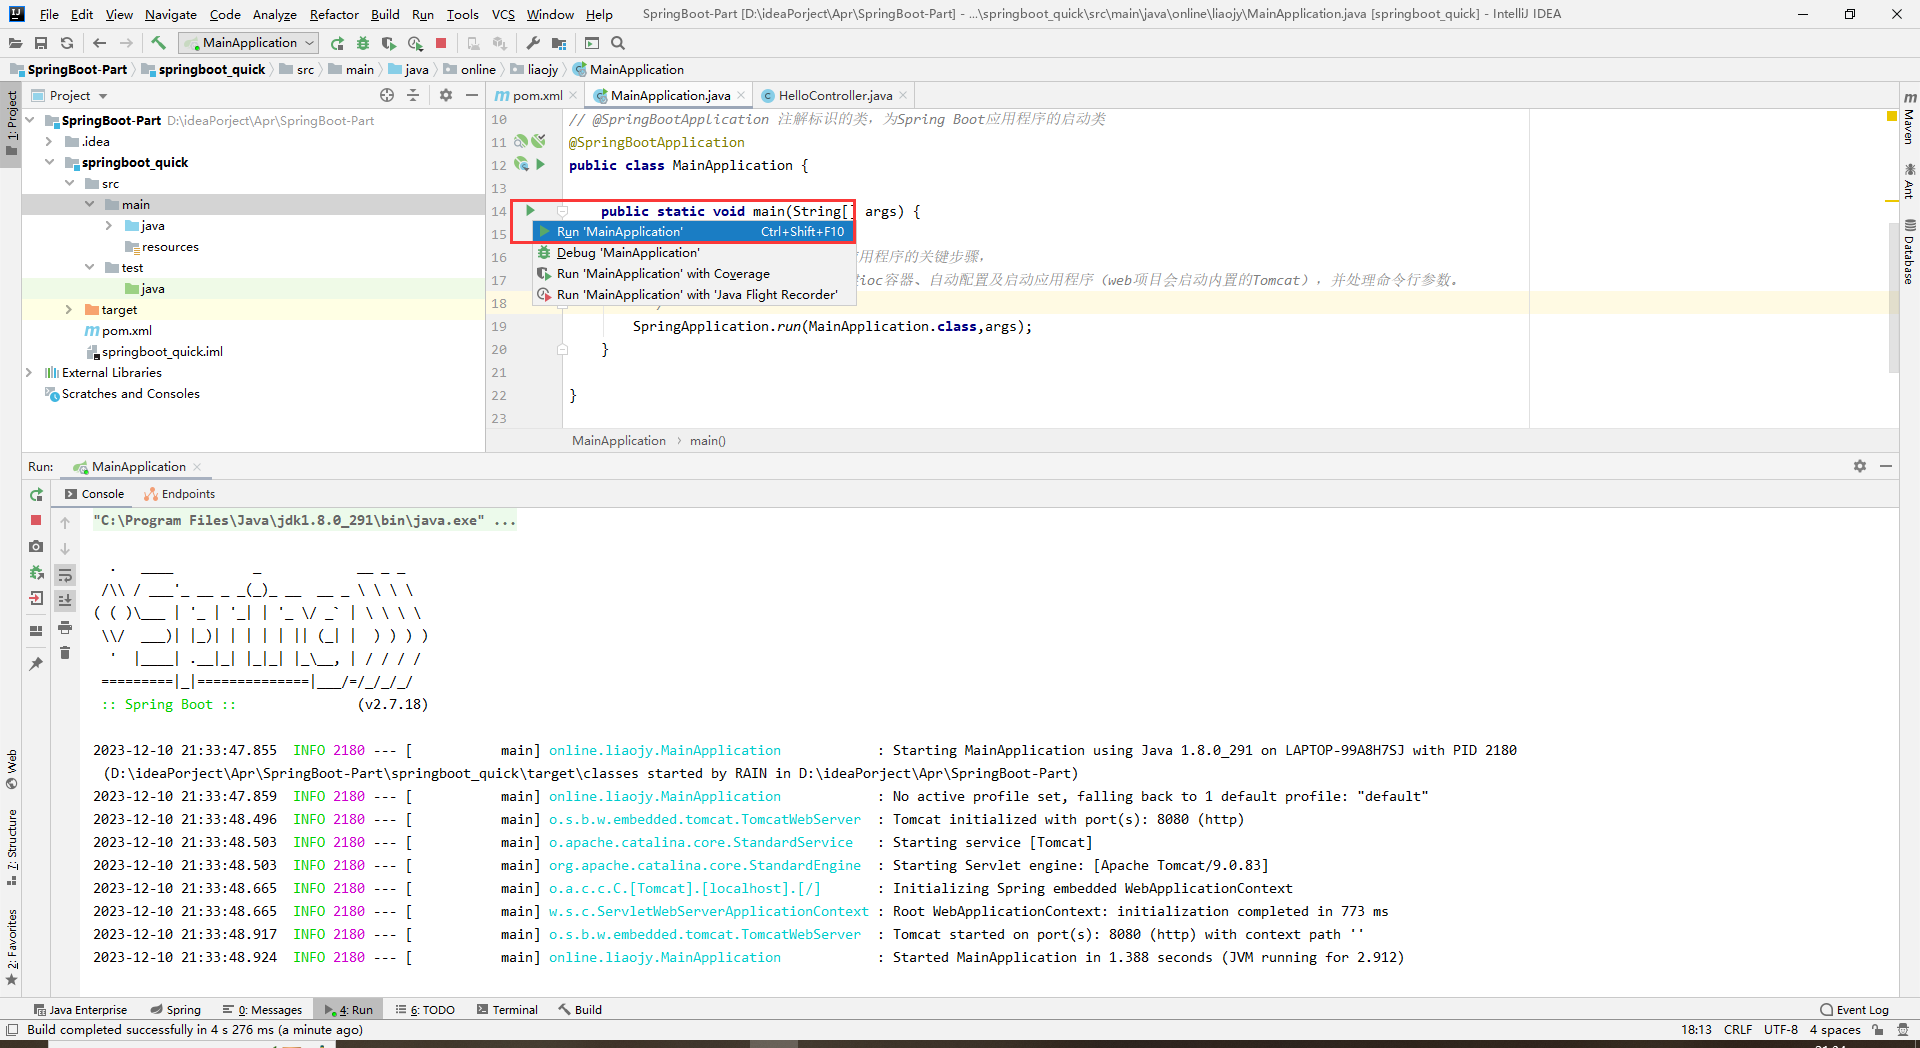Click the Save All toolbar icon
Screen dimensions: 1920x1048
click(41, 43)
